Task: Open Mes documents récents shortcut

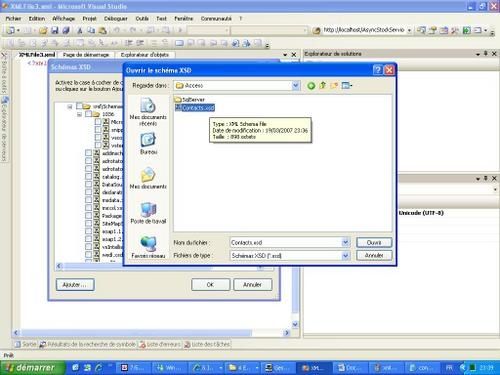Action: tap(148, 112)
